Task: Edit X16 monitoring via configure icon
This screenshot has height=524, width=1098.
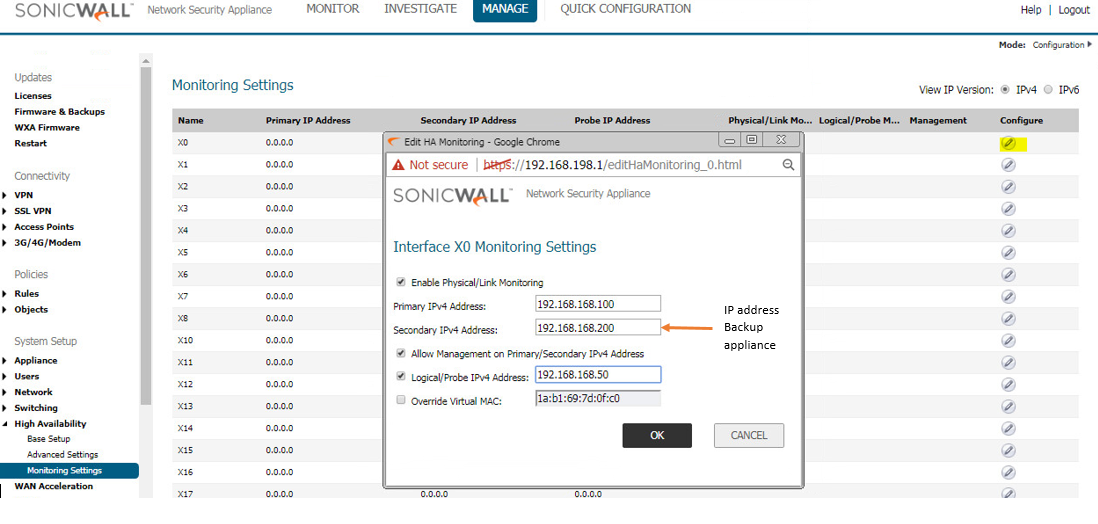Action: tap(1008, 472)
